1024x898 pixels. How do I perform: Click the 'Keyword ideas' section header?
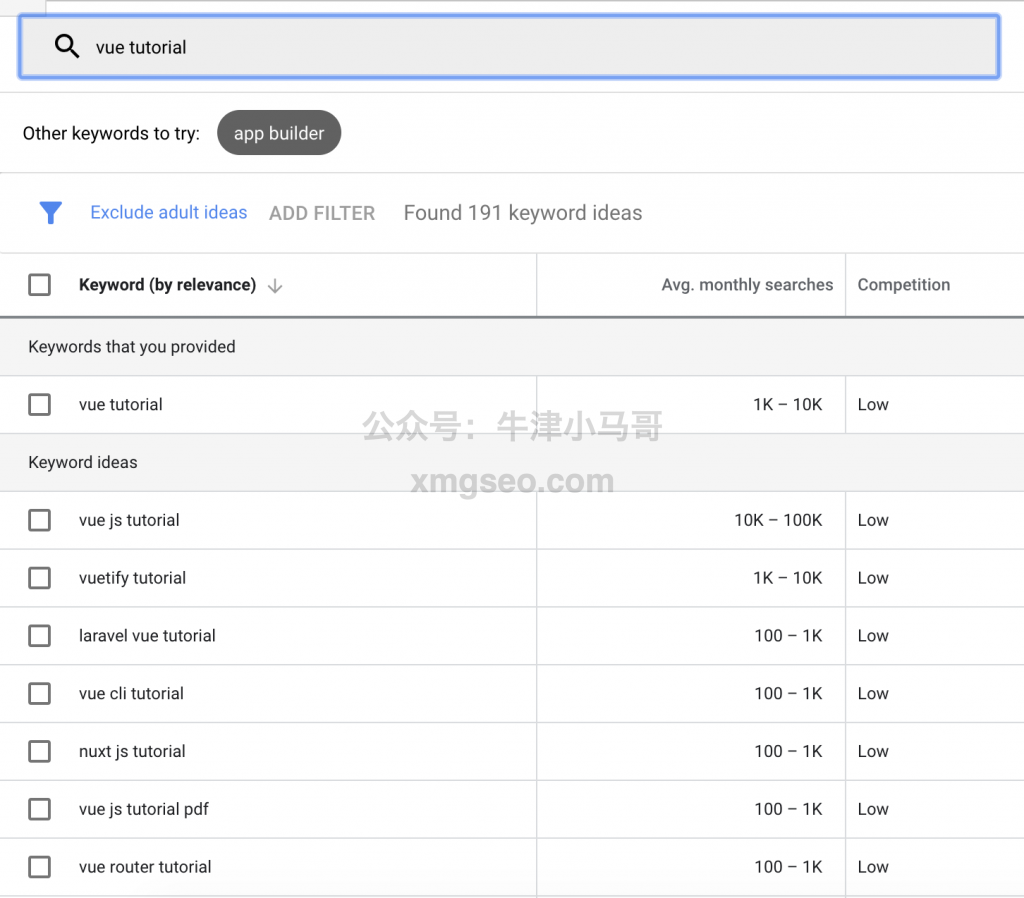[83, 462]
